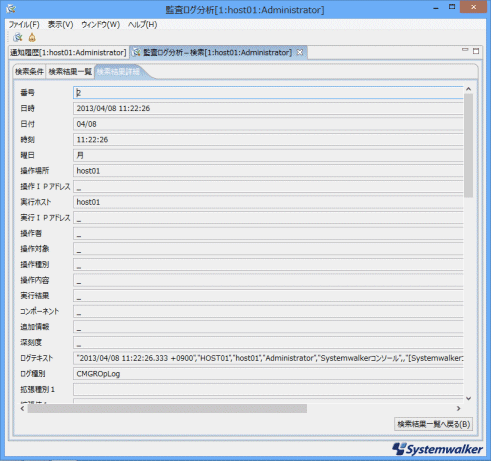Image resolution: width=491 pixels, height=461 pixels.
Task: Switch to the 検索条件 tab
Action: [x=29, y=72]
